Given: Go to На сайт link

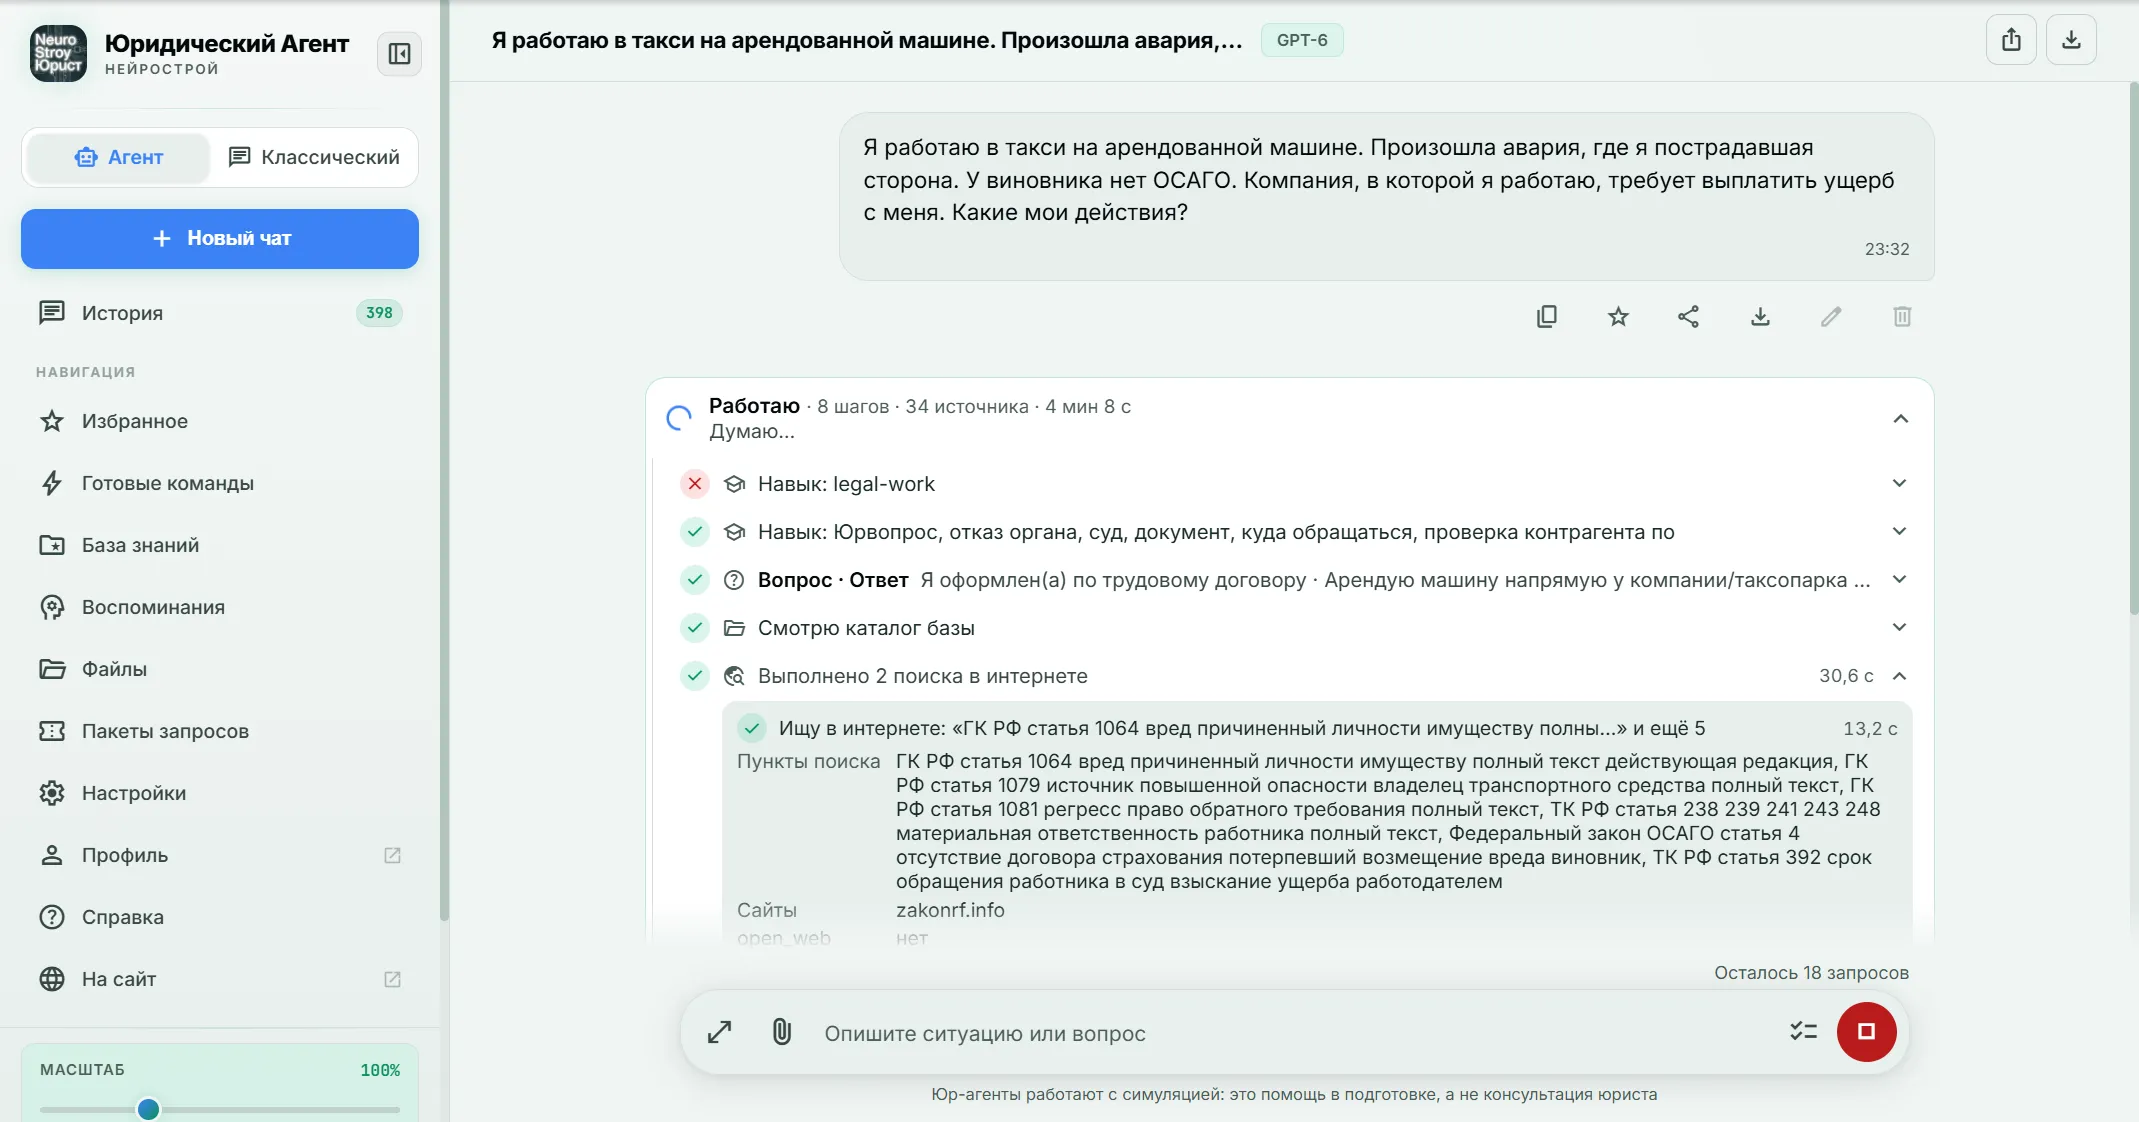Looking at the screenshot, I should pos(220,979).
